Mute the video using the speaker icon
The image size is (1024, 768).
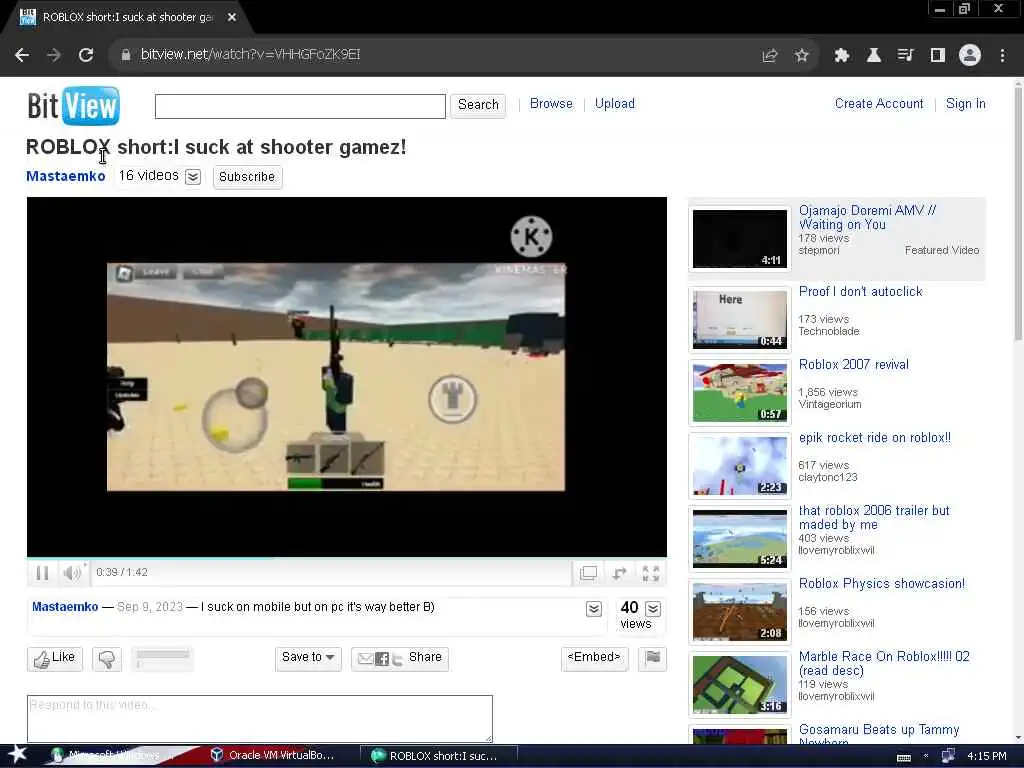pos(72,573)
